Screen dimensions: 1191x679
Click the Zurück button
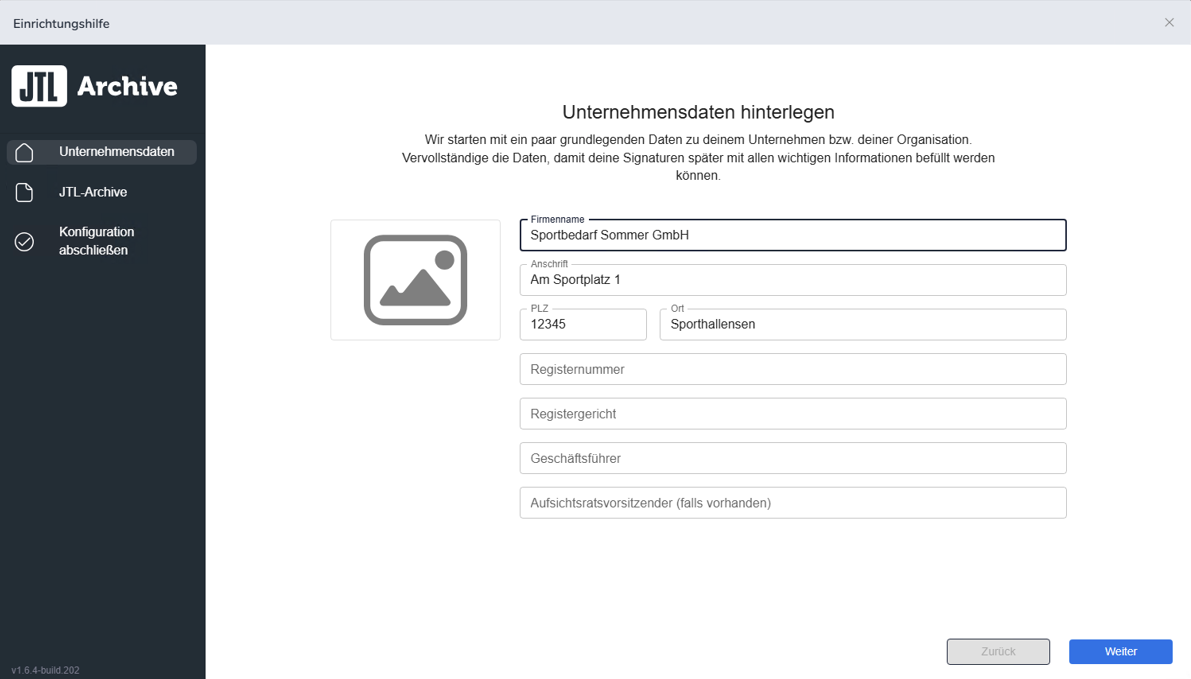(998, 651)
